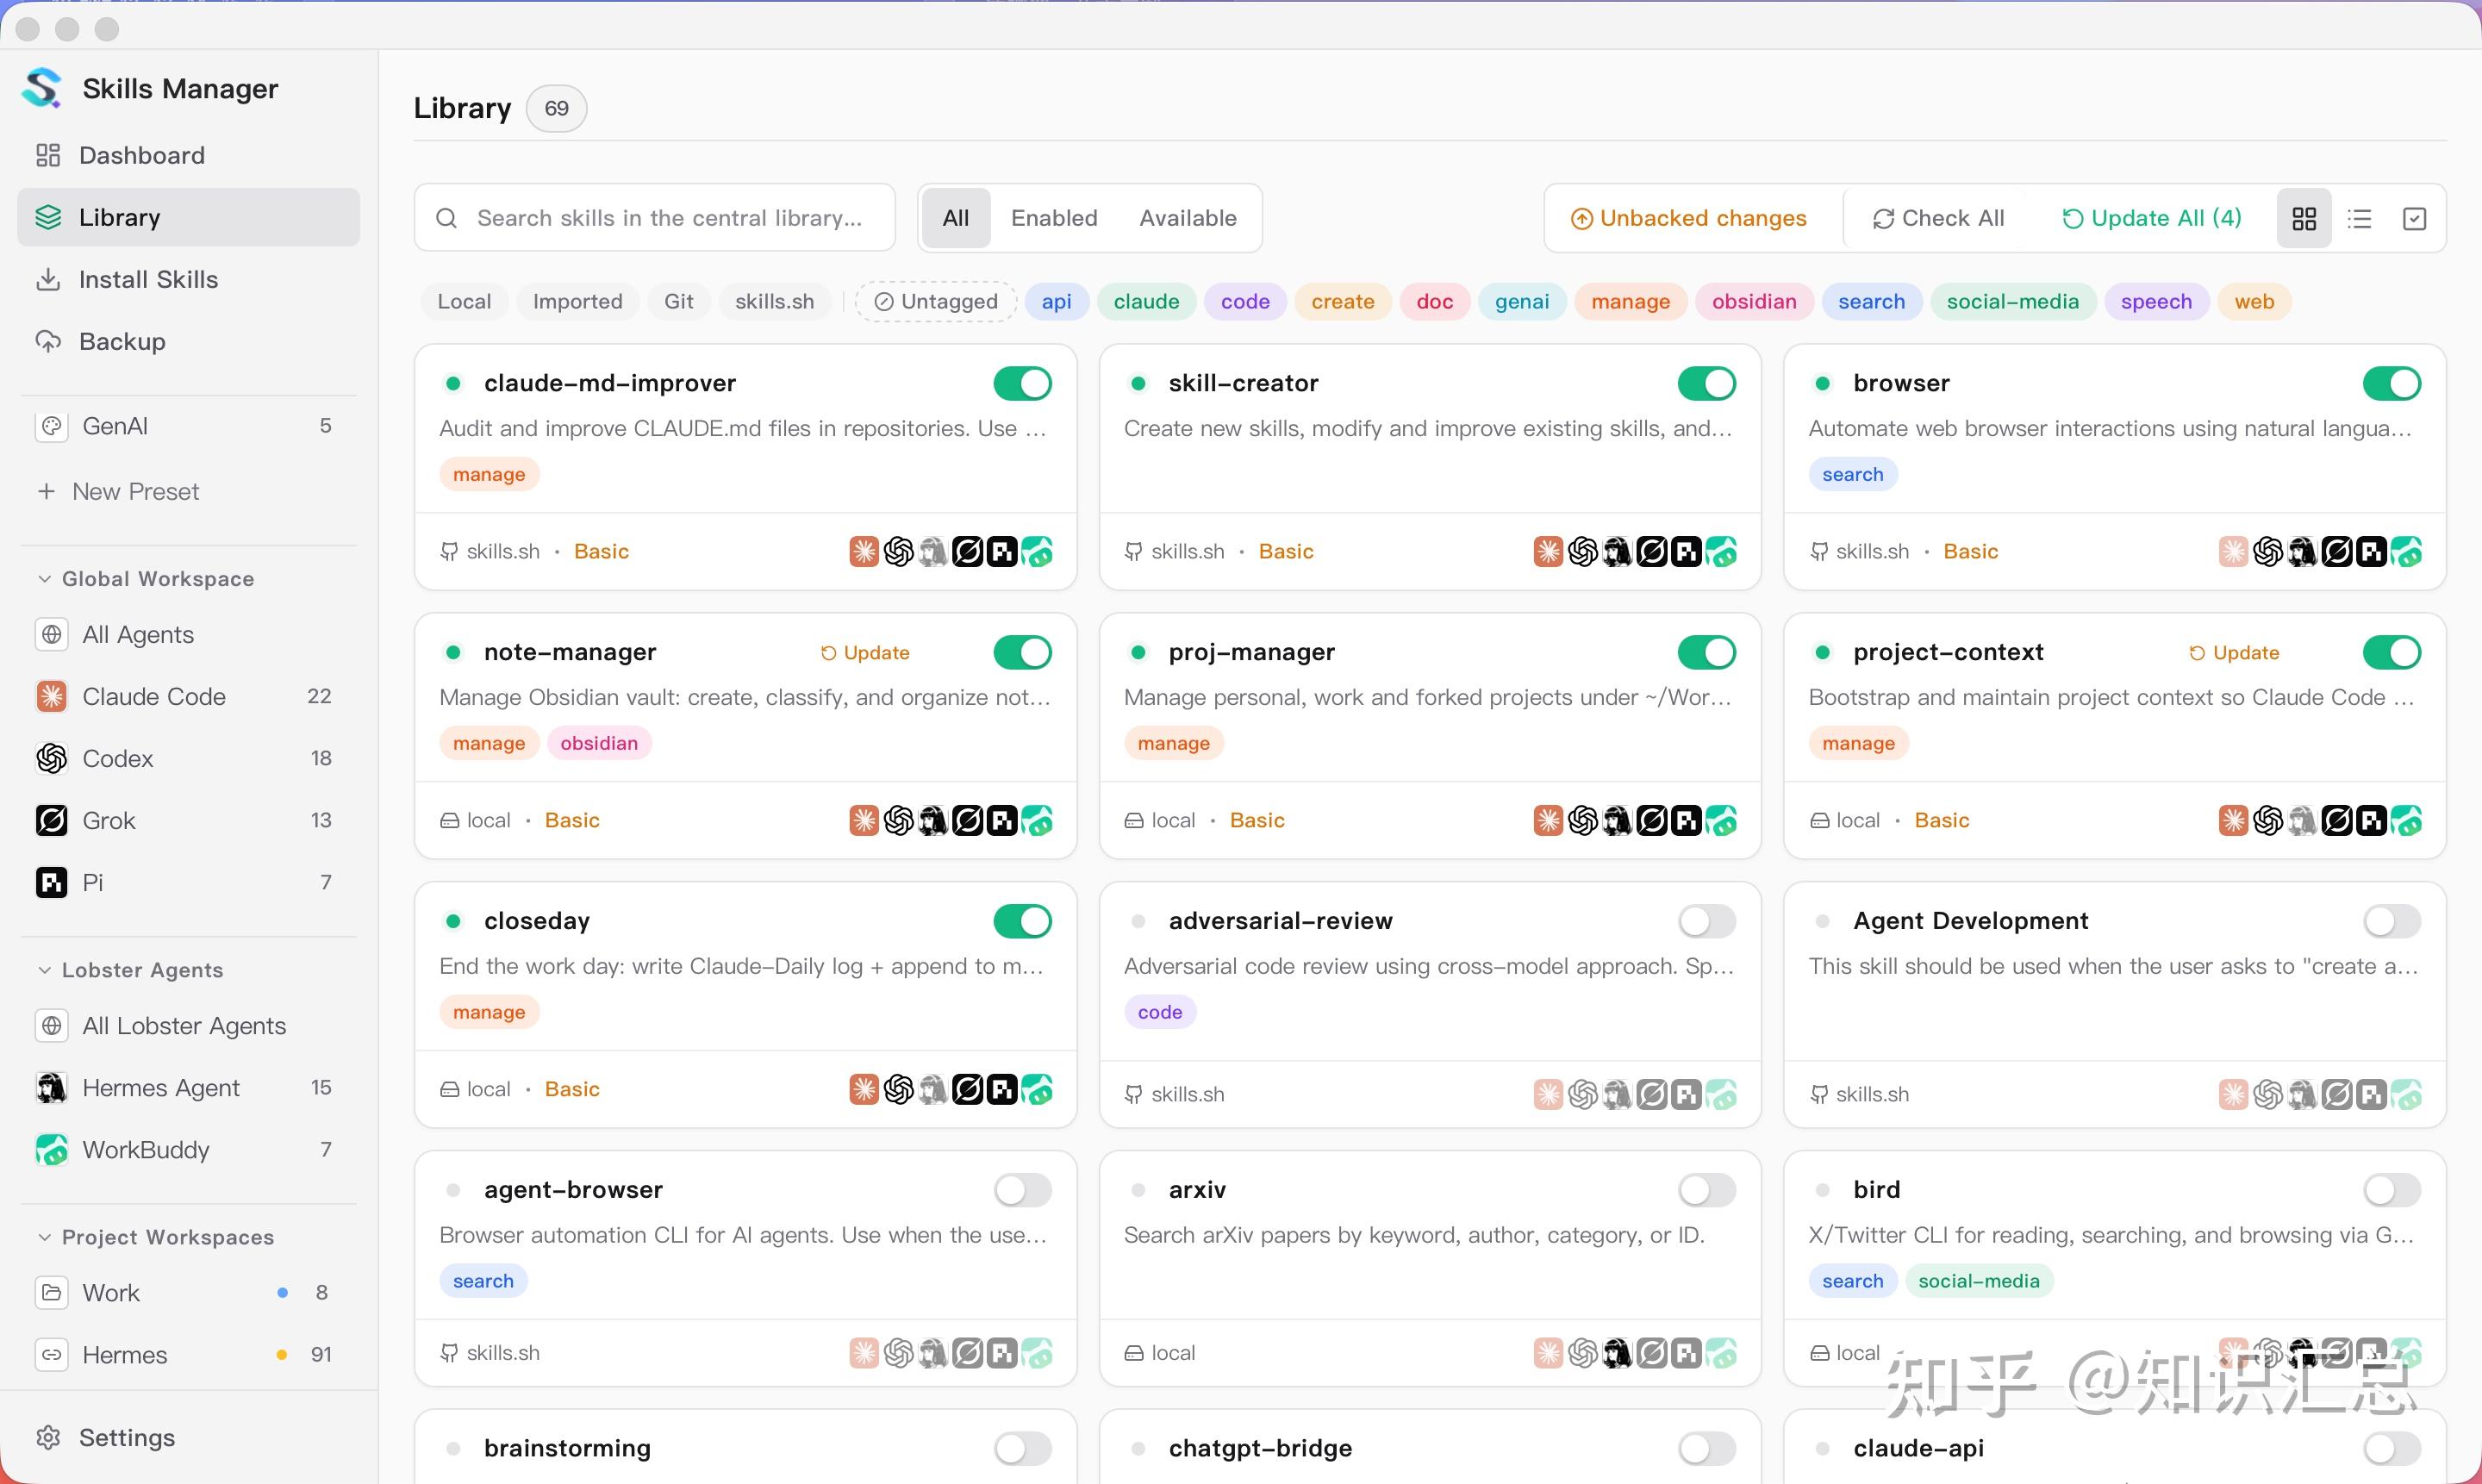The width and height of the screenshot is (2482, 1484).
Task: Switch to grid view layout
Action: click(x=2304, y=218)
